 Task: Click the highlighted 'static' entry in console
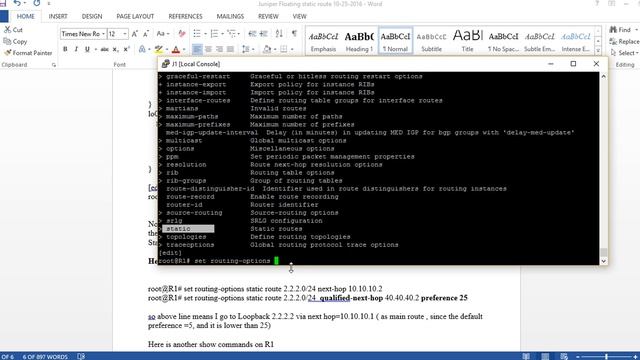pyautogui.click(x=188, y=229)
